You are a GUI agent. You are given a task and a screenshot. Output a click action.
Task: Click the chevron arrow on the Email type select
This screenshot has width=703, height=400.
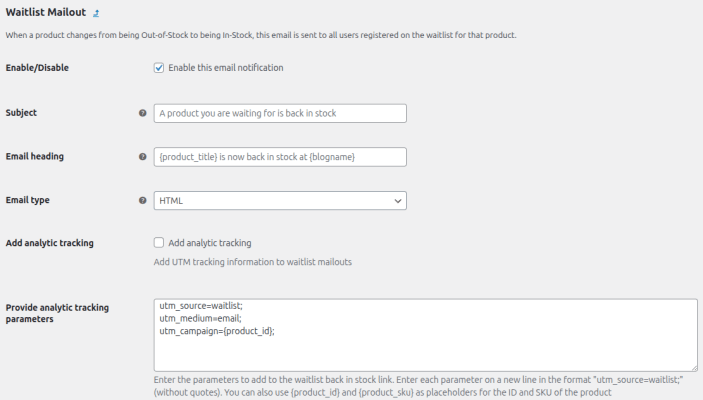coord(396,201)
